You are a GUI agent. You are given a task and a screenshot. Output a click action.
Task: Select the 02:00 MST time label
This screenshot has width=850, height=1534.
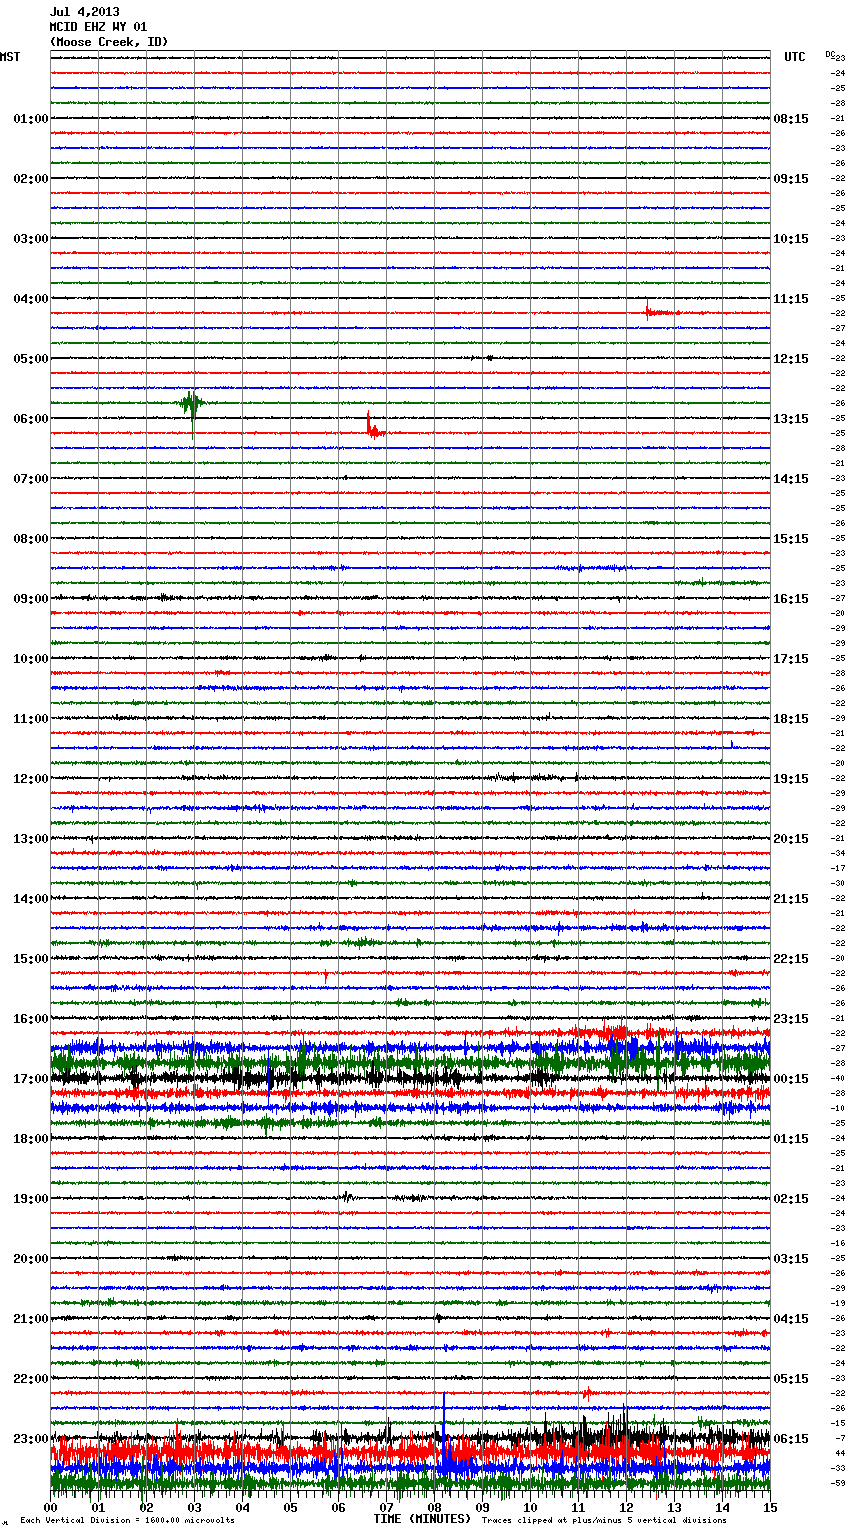click(x=31, y=178)
